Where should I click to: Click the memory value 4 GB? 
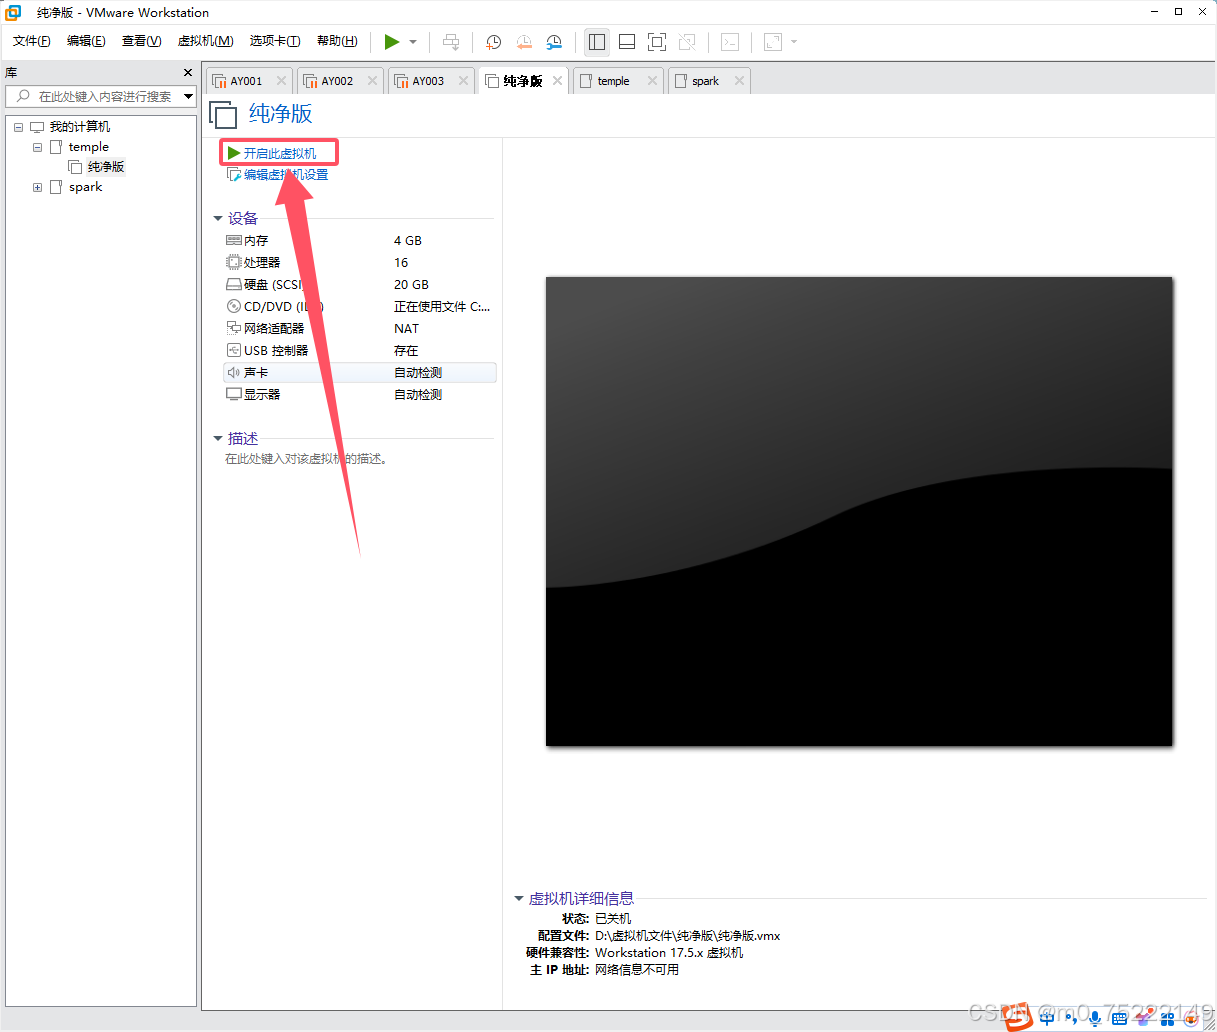point(408,240)
